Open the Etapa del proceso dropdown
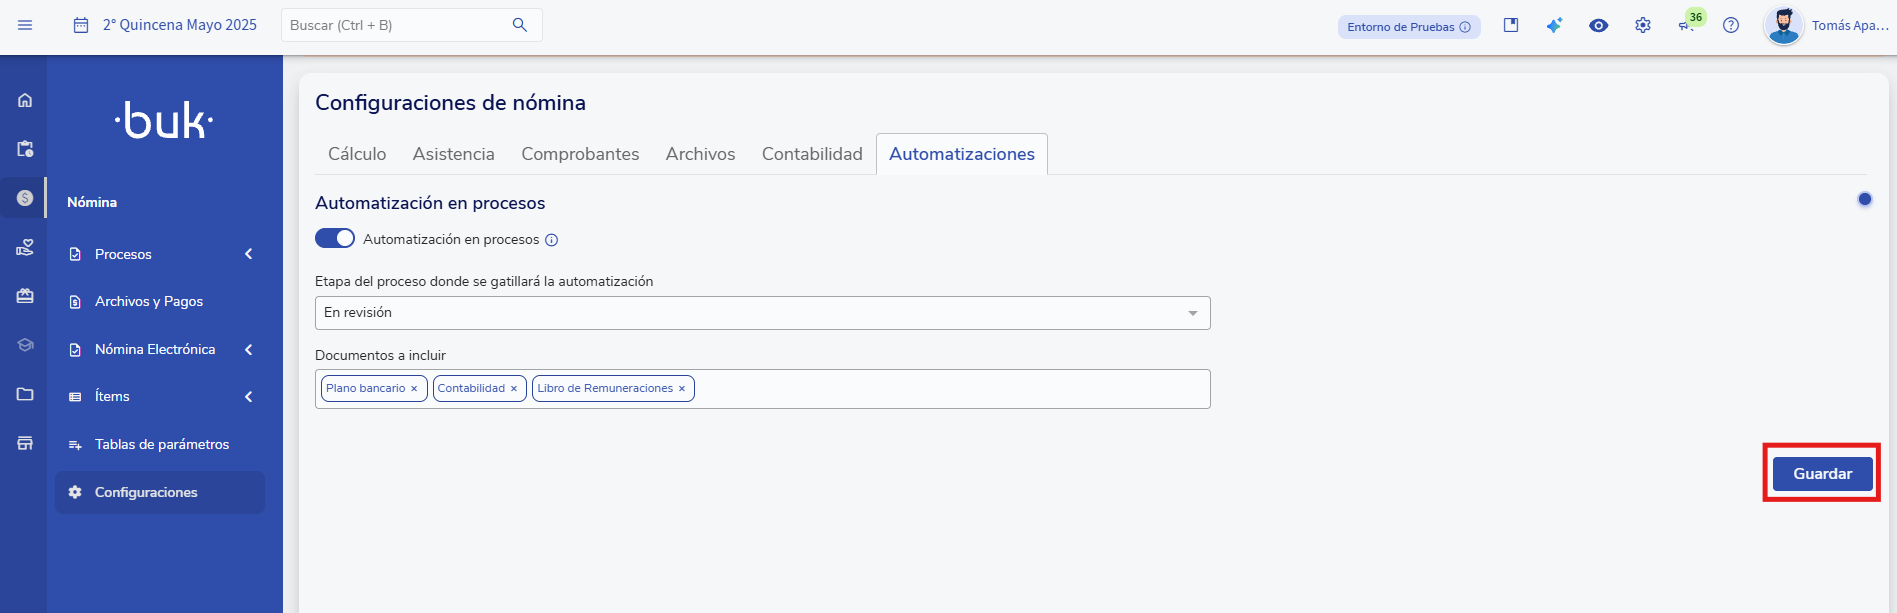Image resolution: width=1897 pixels, height=613 pixels. tap(762, 313)
